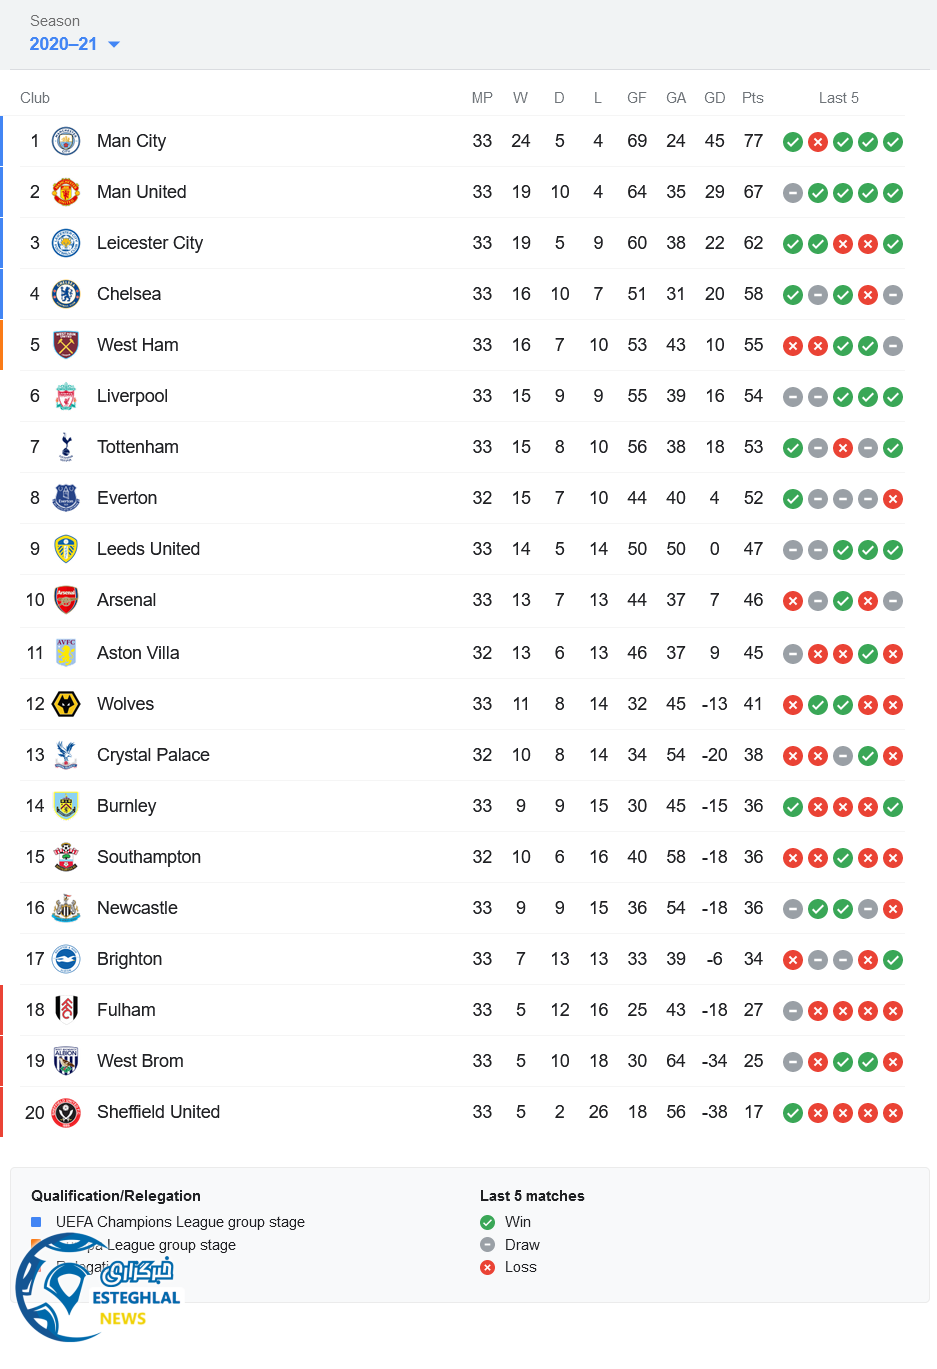Click Man City's first Last 5 result
This screenshot has height=1369, width=937.
pyautogui.click(x=793, y=142)
